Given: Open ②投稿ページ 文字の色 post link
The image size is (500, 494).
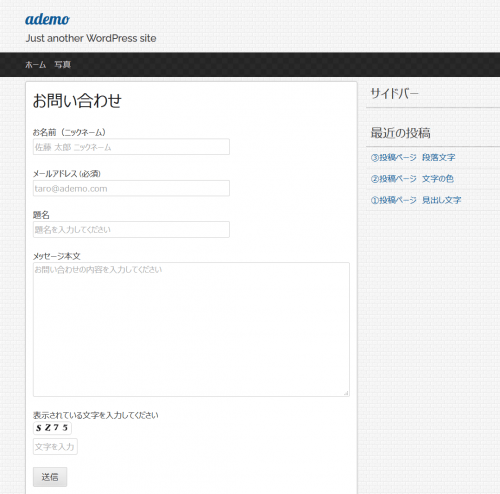Looking at the screenshot, I should [412, 179].
